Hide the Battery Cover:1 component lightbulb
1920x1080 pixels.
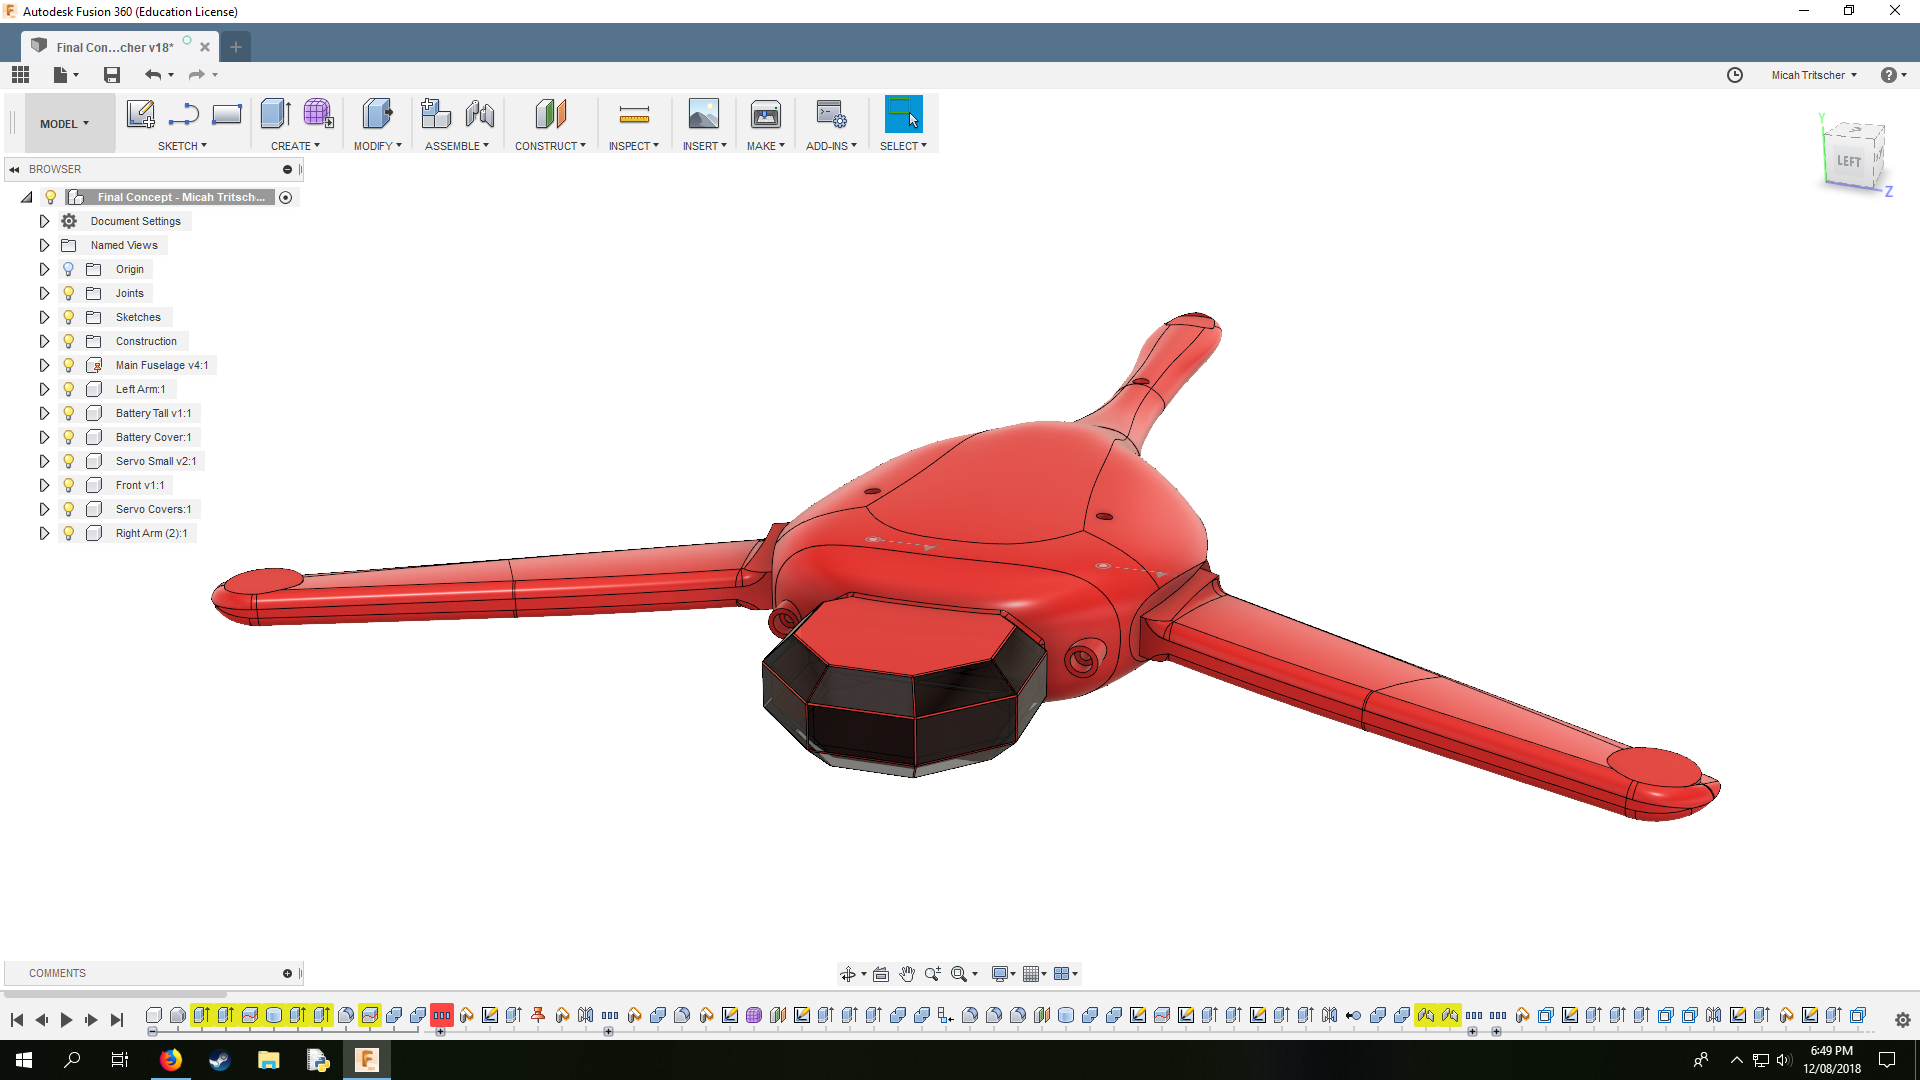[68, 437]
